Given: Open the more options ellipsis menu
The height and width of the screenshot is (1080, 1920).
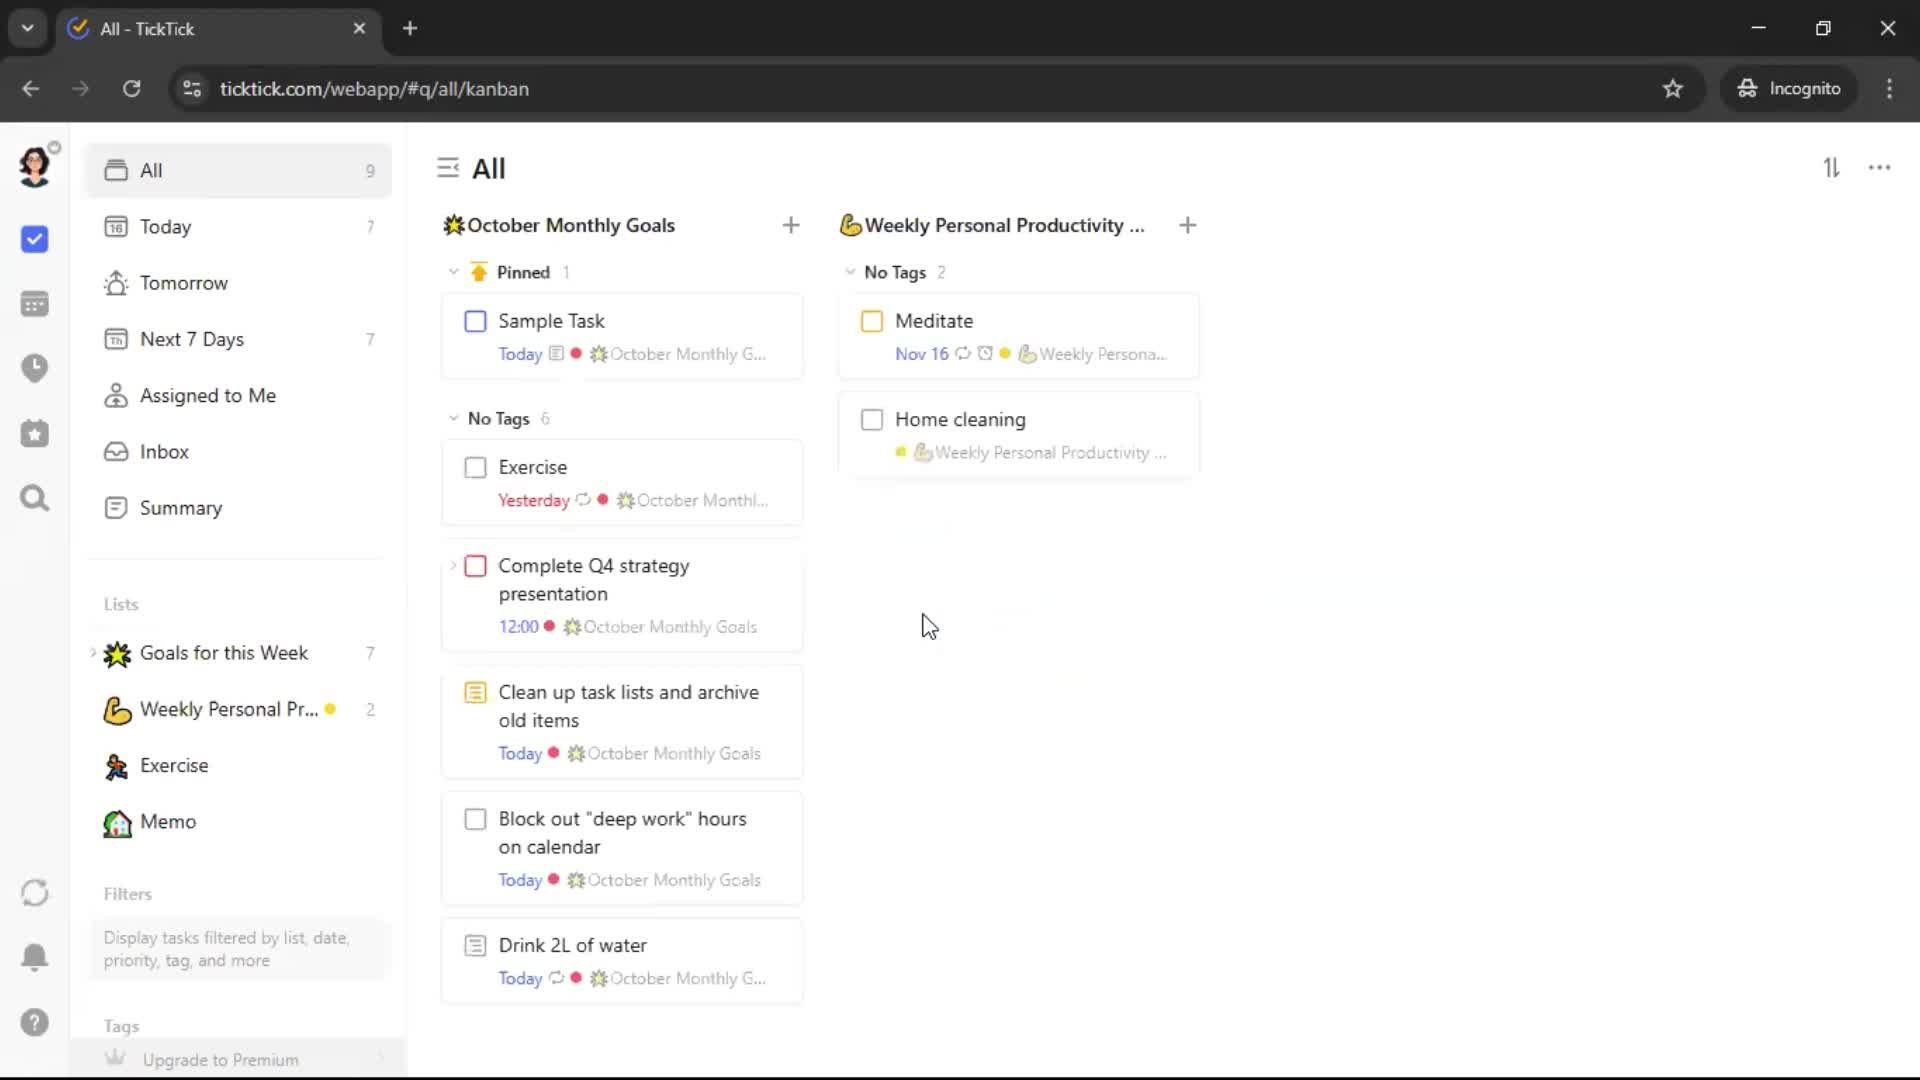Looking at the screenshot, I should [x=1879, y=168].
